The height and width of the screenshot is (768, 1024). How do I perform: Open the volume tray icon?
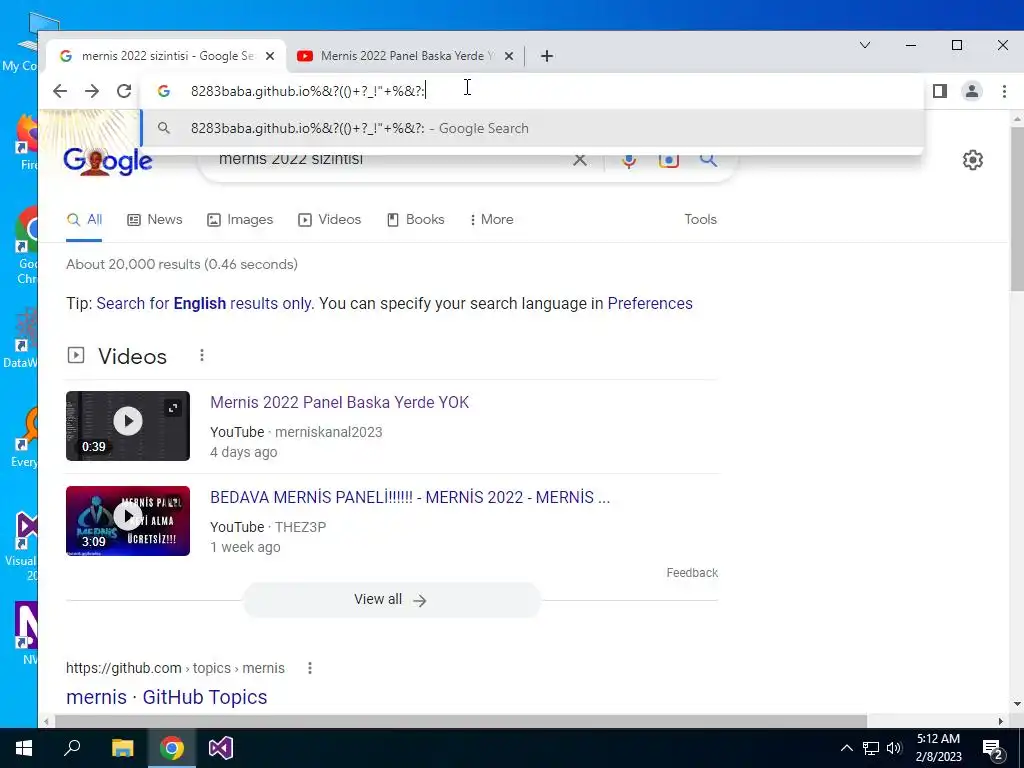[x=894, y=748]
